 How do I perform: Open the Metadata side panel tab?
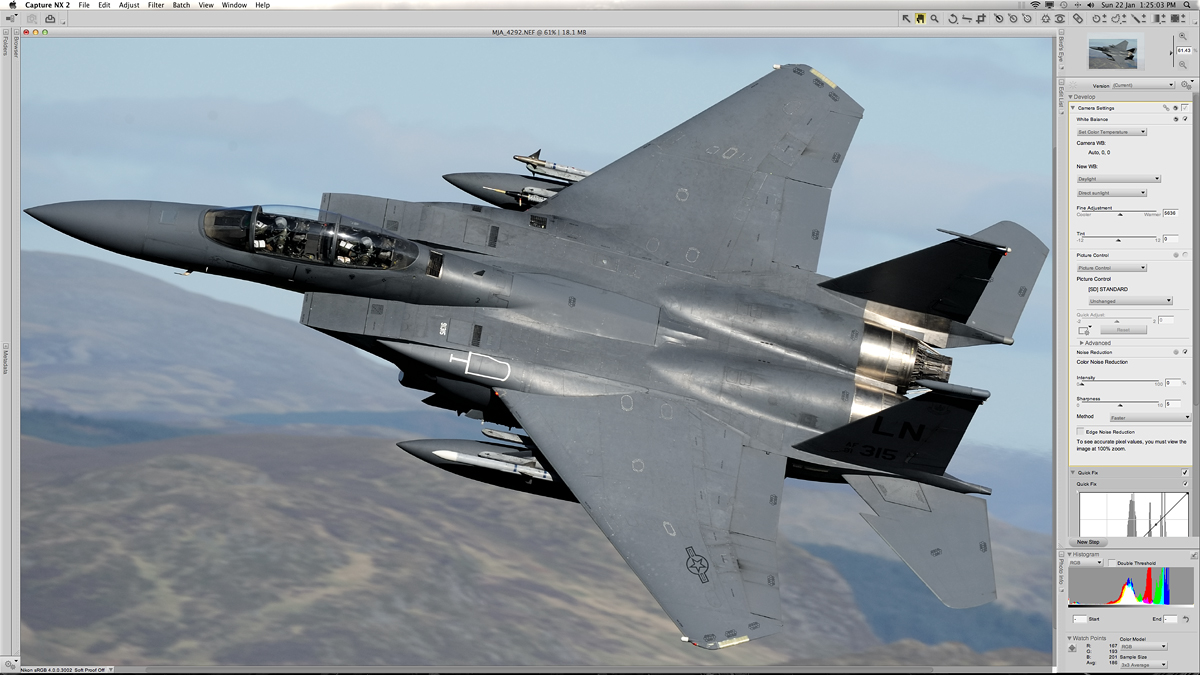pyautogui.click(x=5, y=361)
